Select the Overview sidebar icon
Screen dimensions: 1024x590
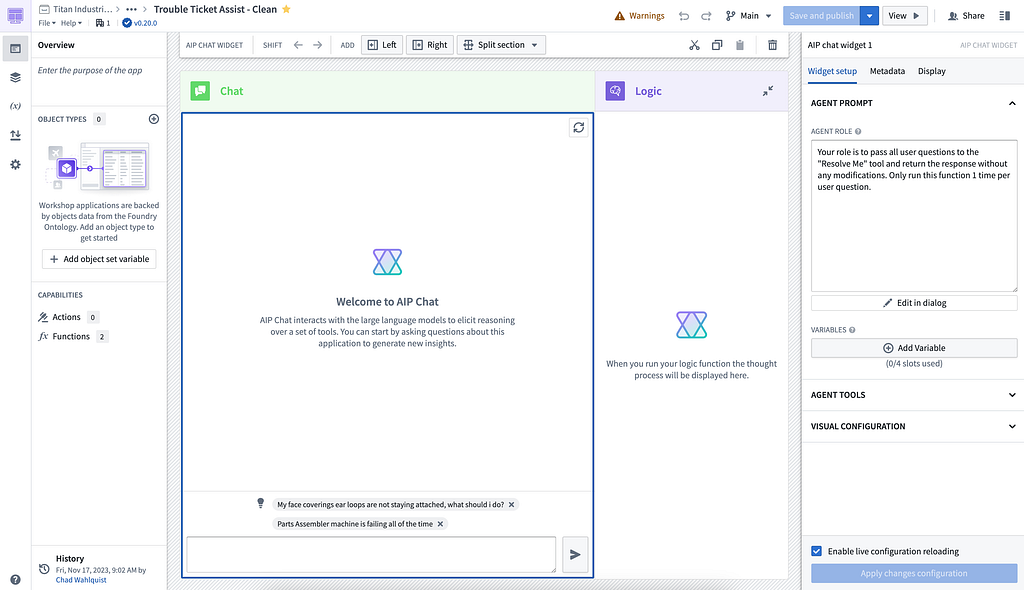[x=15, y=48]
